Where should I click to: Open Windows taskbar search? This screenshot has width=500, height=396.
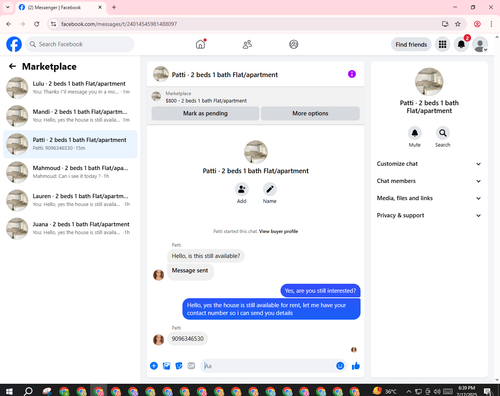(28, 391)
